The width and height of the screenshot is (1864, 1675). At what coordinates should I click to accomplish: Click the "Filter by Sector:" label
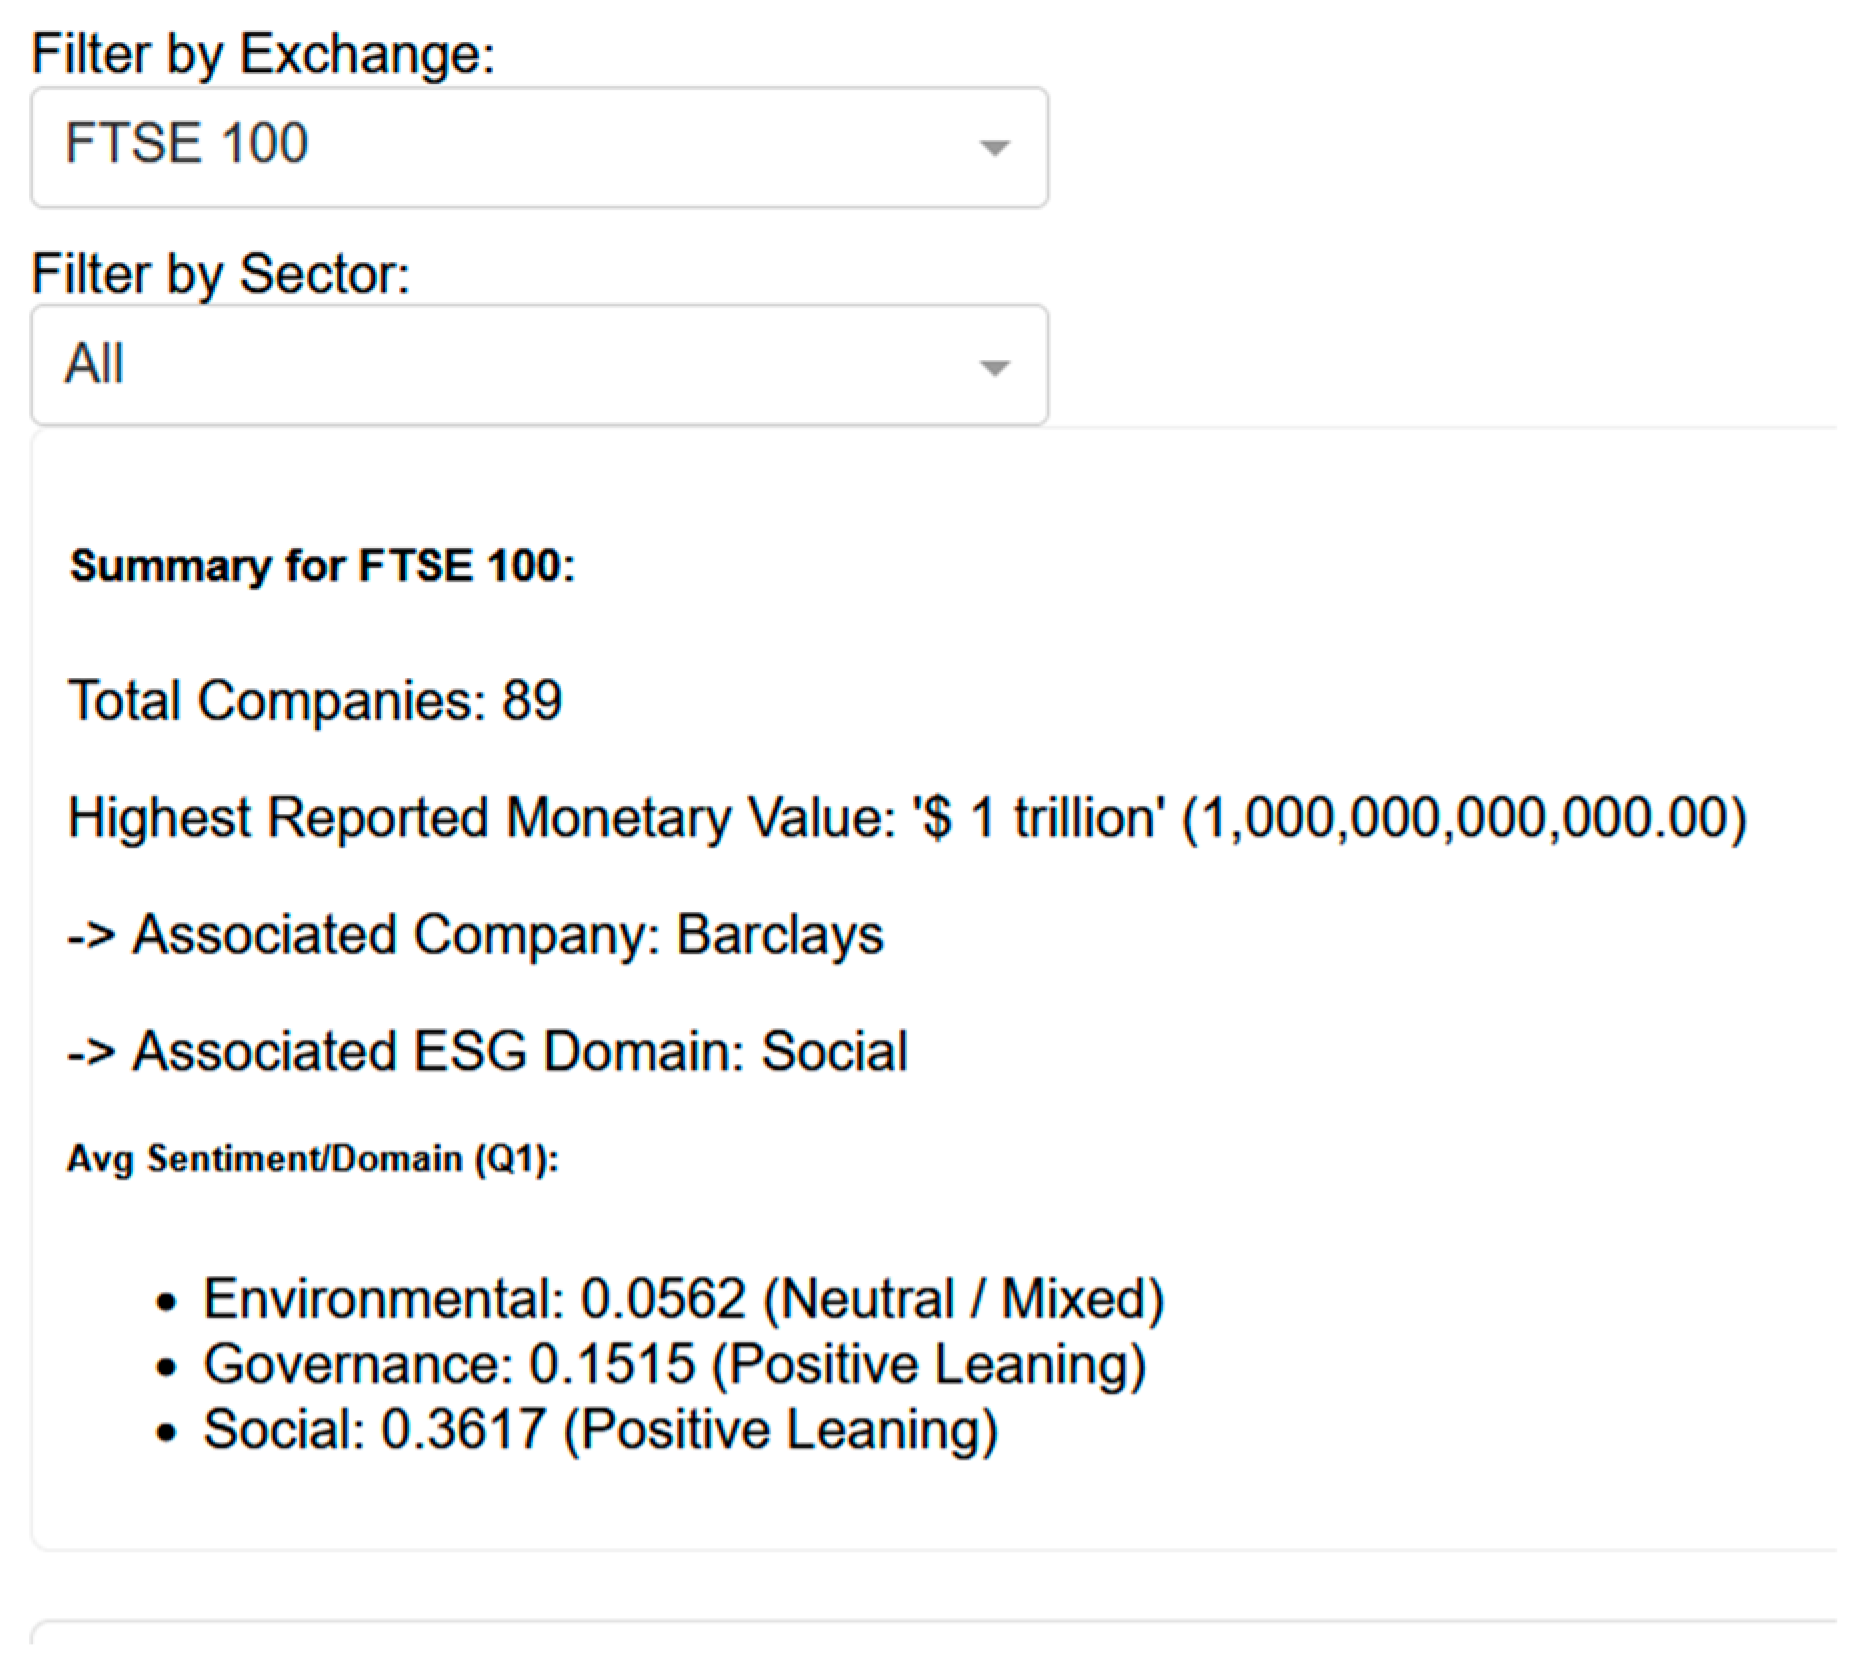click(221, 274)
